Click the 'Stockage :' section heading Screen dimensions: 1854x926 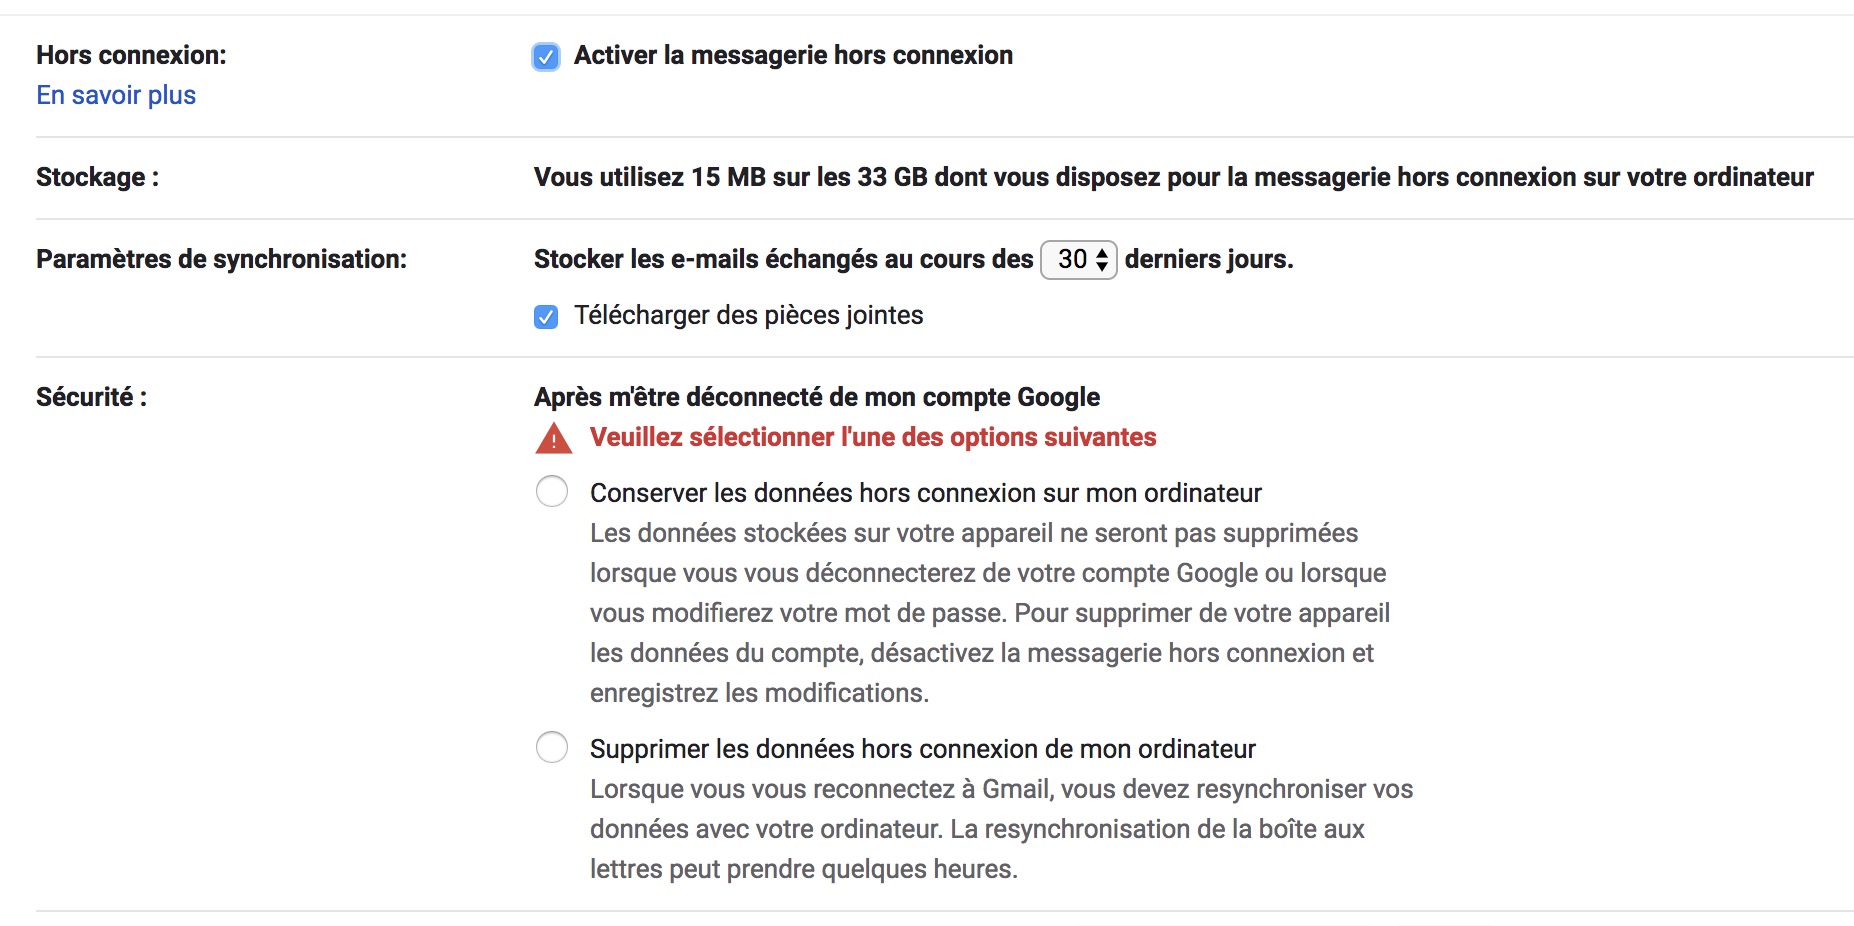(x=97, y=178)
